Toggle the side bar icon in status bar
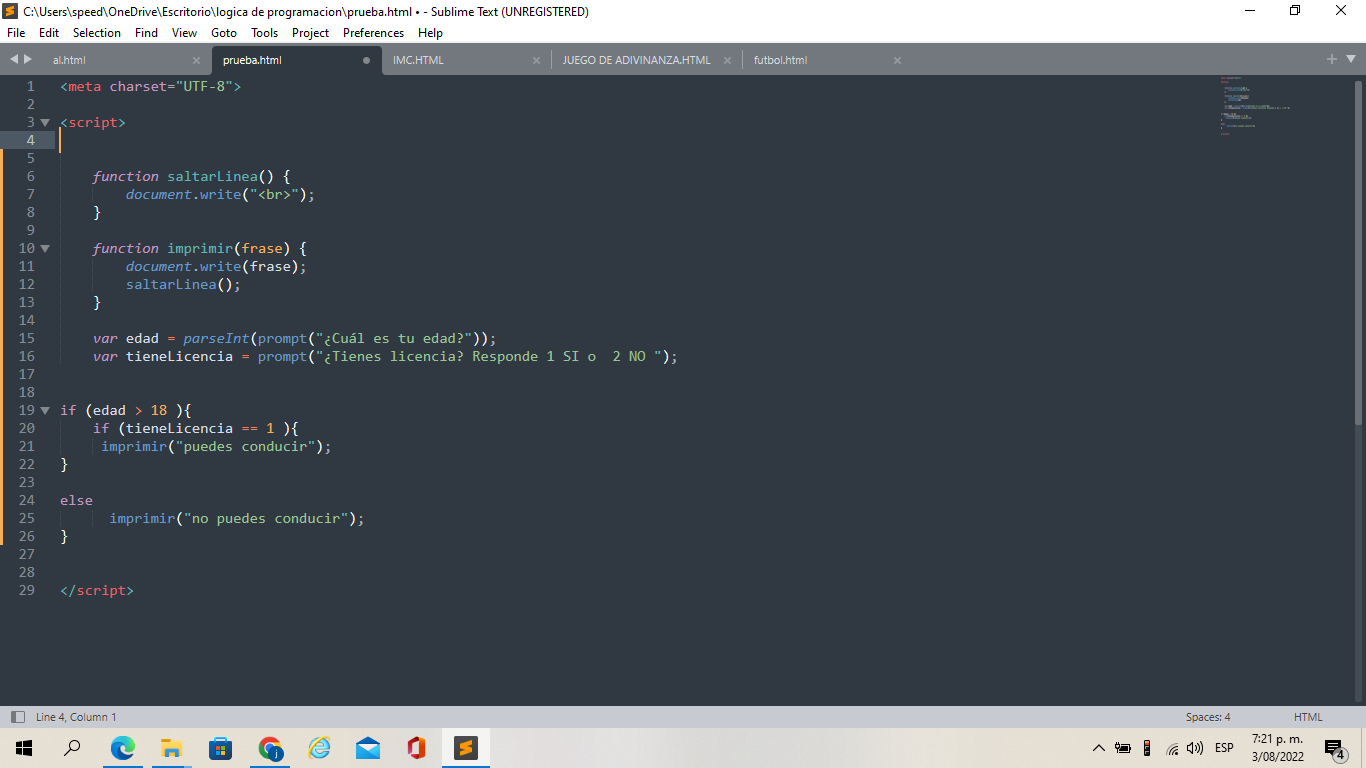 tap(18, 717)
